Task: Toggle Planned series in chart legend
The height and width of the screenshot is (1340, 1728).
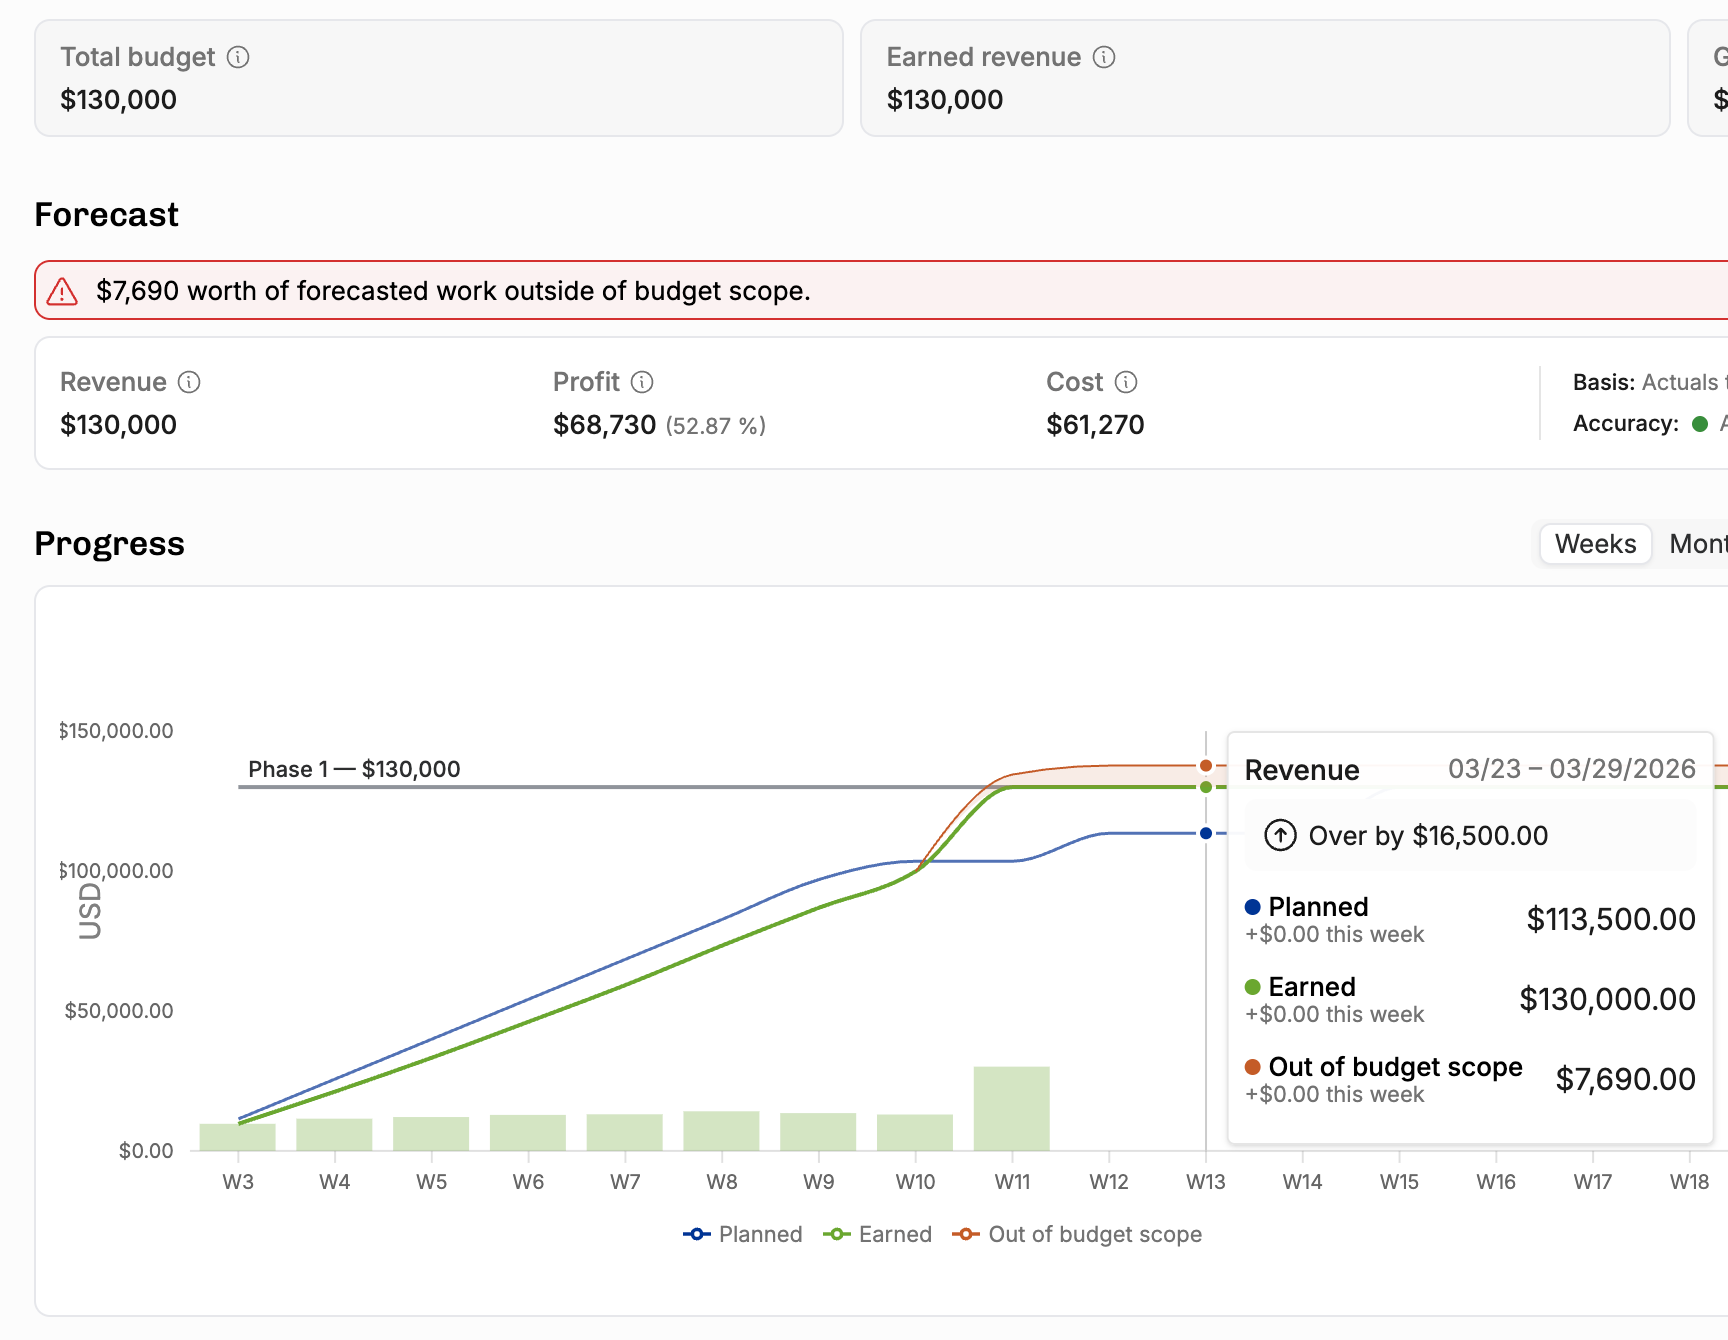Action: point(742,1234)
